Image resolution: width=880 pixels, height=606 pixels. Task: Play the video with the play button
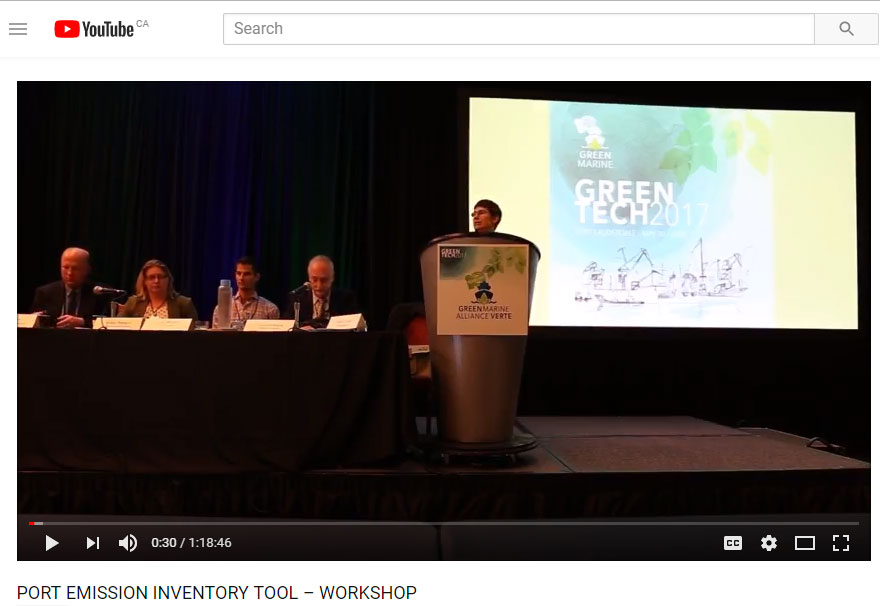click(52, 543)
